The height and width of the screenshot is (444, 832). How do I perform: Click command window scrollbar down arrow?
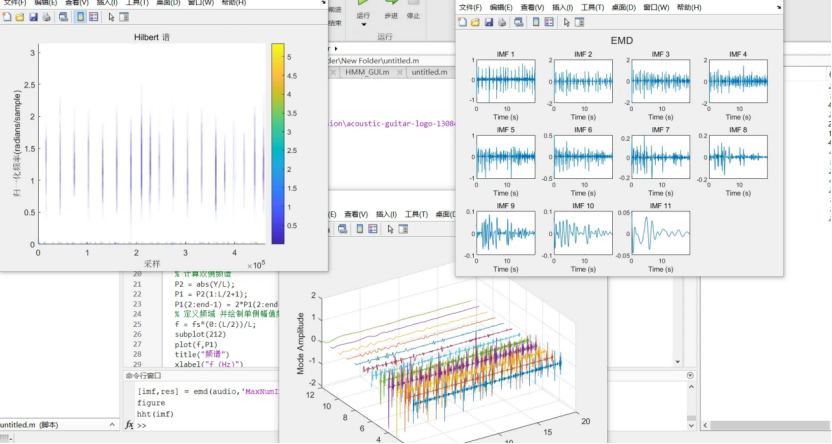pos(691,425)
